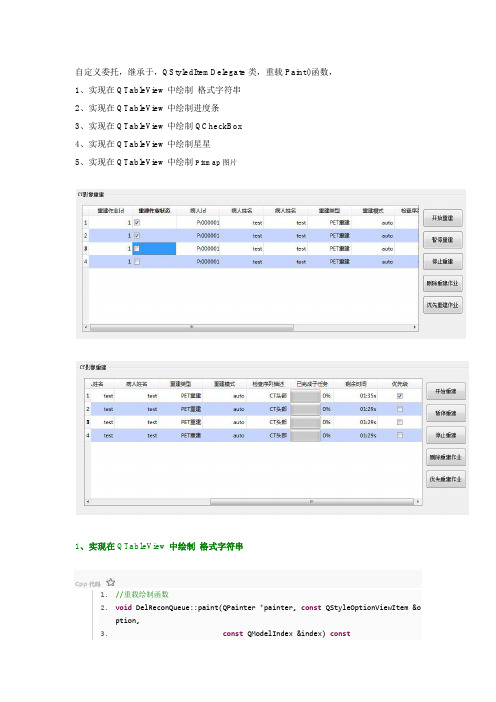Select the 01:35s remaining time cell
Viewport: 496px width, 702px height.
pyautogui.click(x=356, y=396)
